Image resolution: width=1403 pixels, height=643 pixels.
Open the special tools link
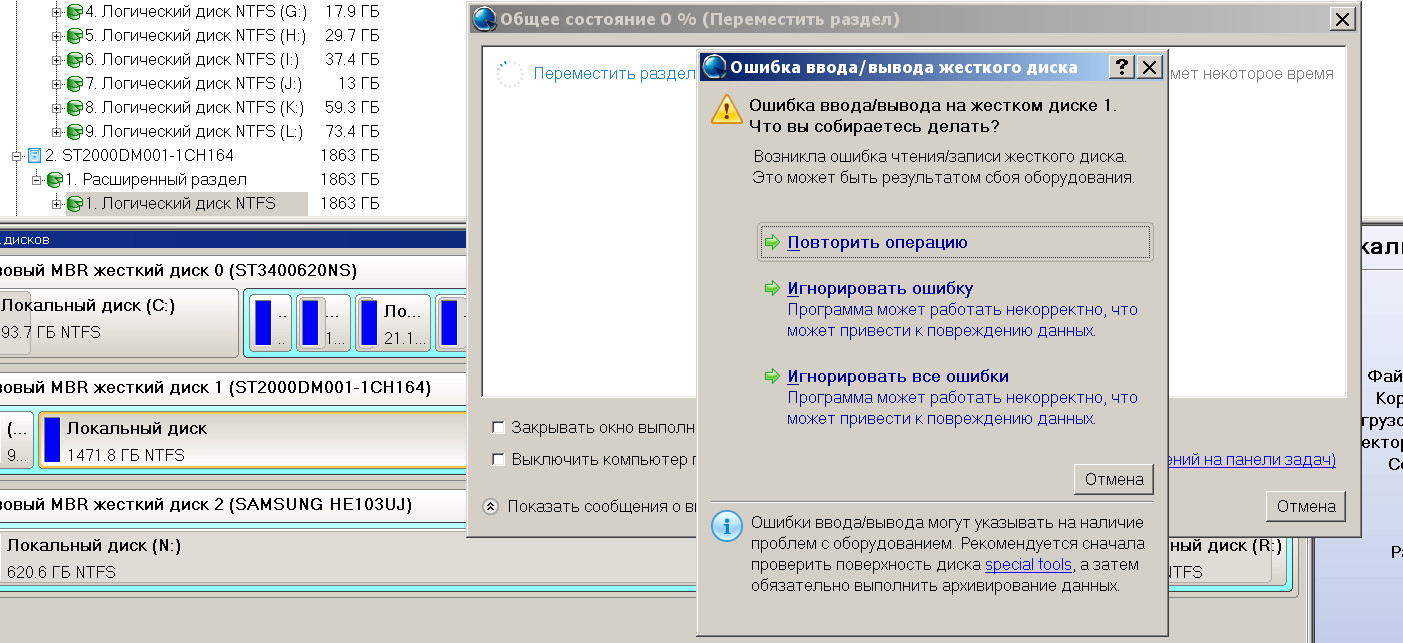(x=1029, y=565)
